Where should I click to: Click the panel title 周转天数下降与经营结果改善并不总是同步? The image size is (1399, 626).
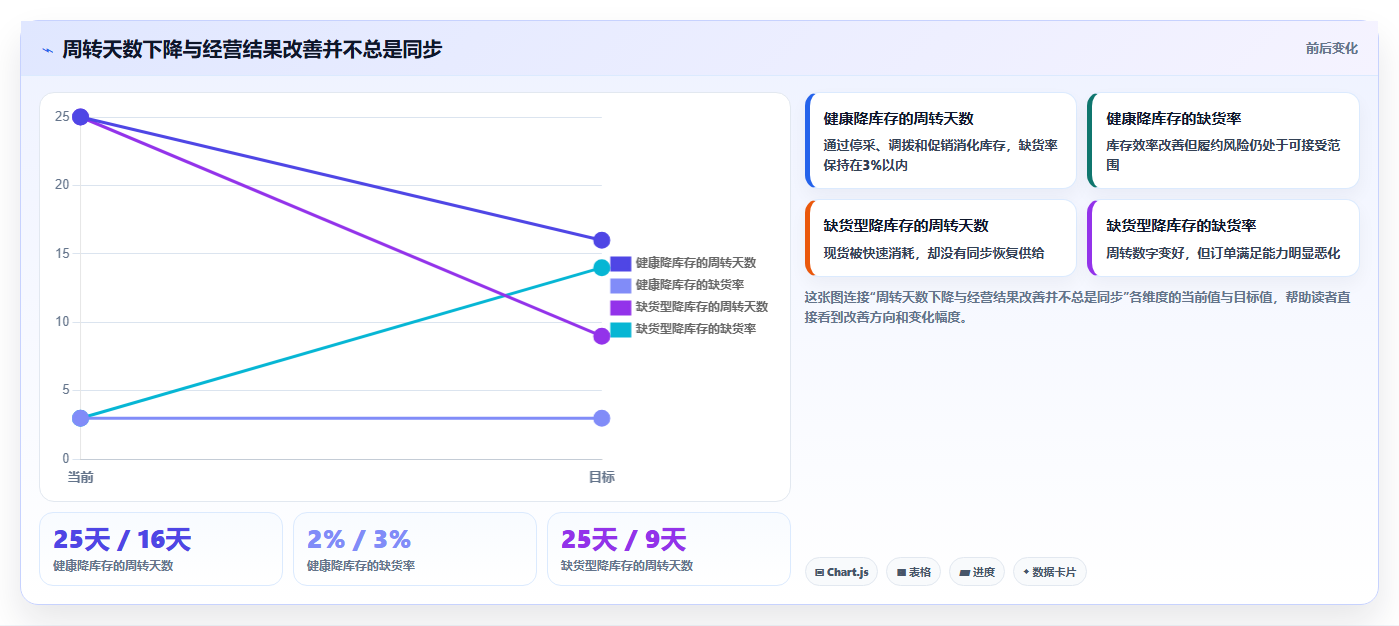tap(252, 49)
